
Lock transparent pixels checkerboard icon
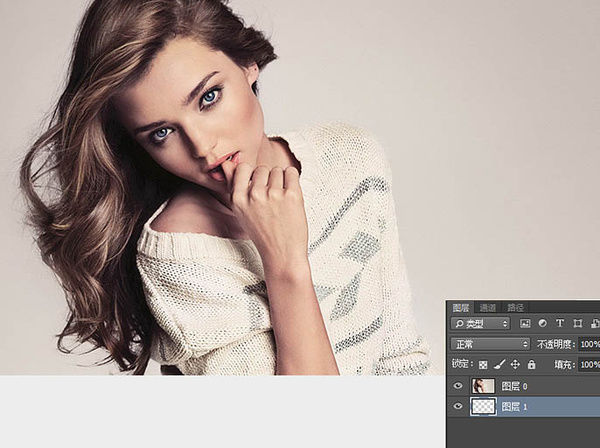483,365
